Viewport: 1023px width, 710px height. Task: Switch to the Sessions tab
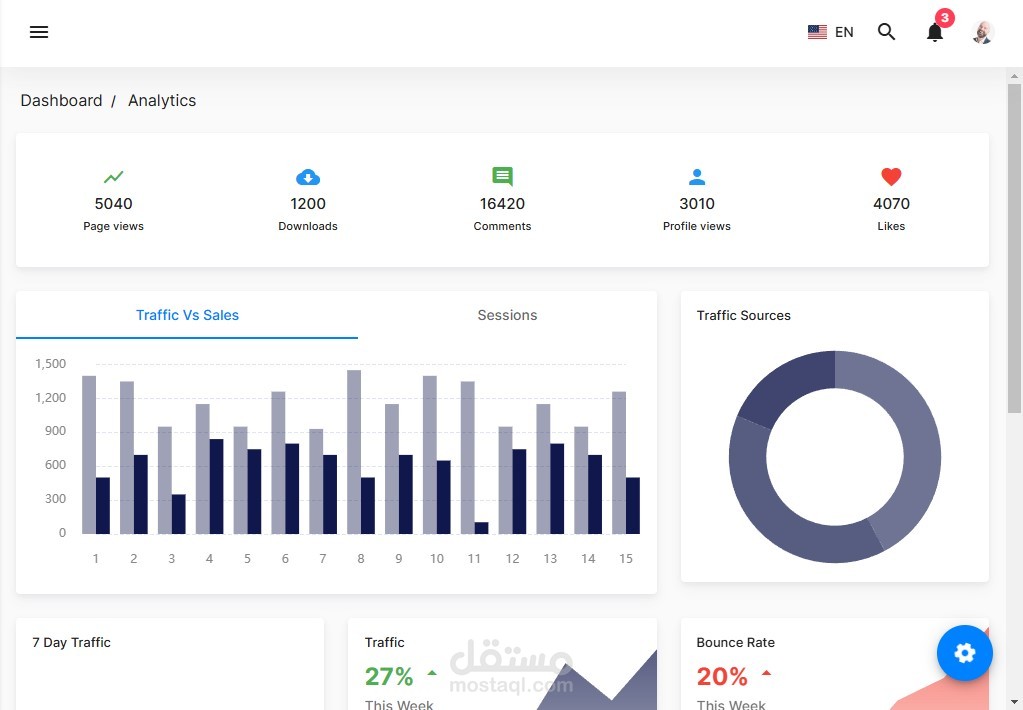507,315
